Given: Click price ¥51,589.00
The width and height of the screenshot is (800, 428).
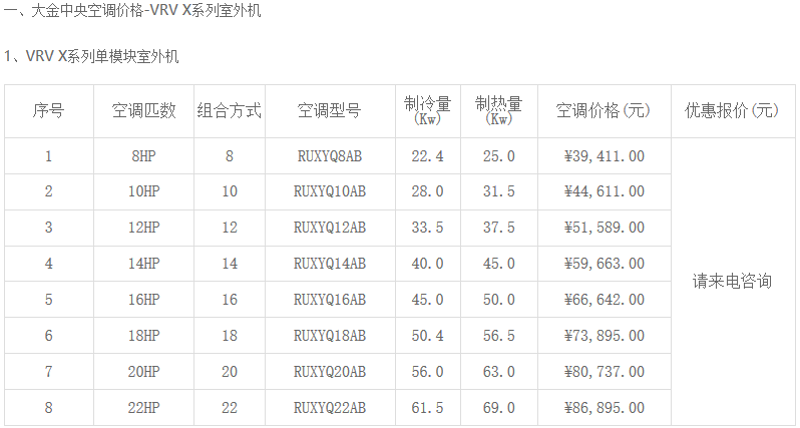Looking at the screenshot, I should pyautogui.click(x=604, y=228).
